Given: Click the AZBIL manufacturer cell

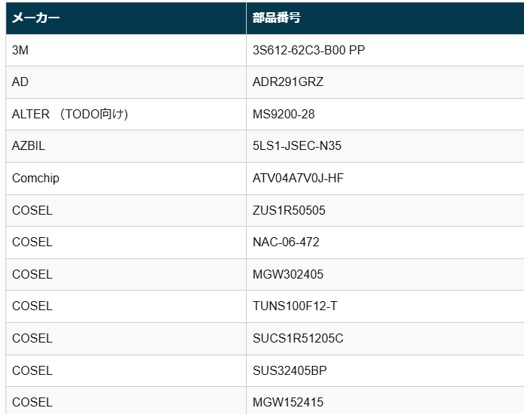Looking at the screenshot, I should coord(126,146).
